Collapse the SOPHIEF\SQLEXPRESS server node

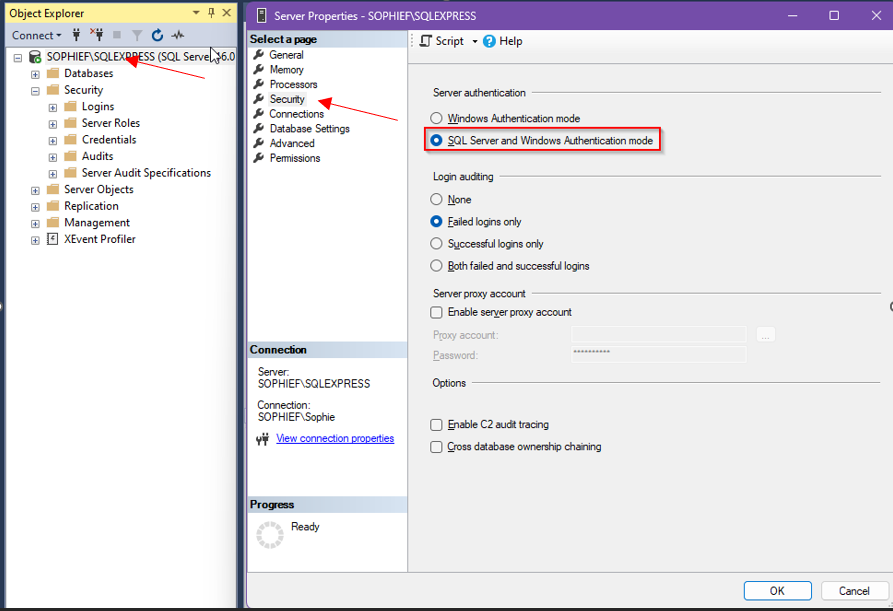(x=18, y=58)
